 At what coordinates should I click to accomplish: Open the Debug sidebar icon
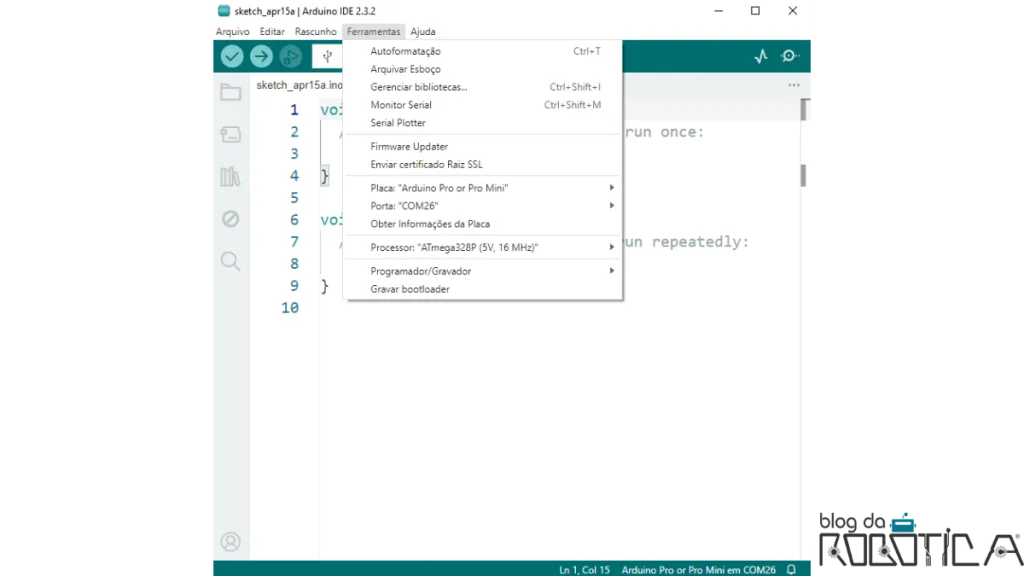(x=231, y=219)
